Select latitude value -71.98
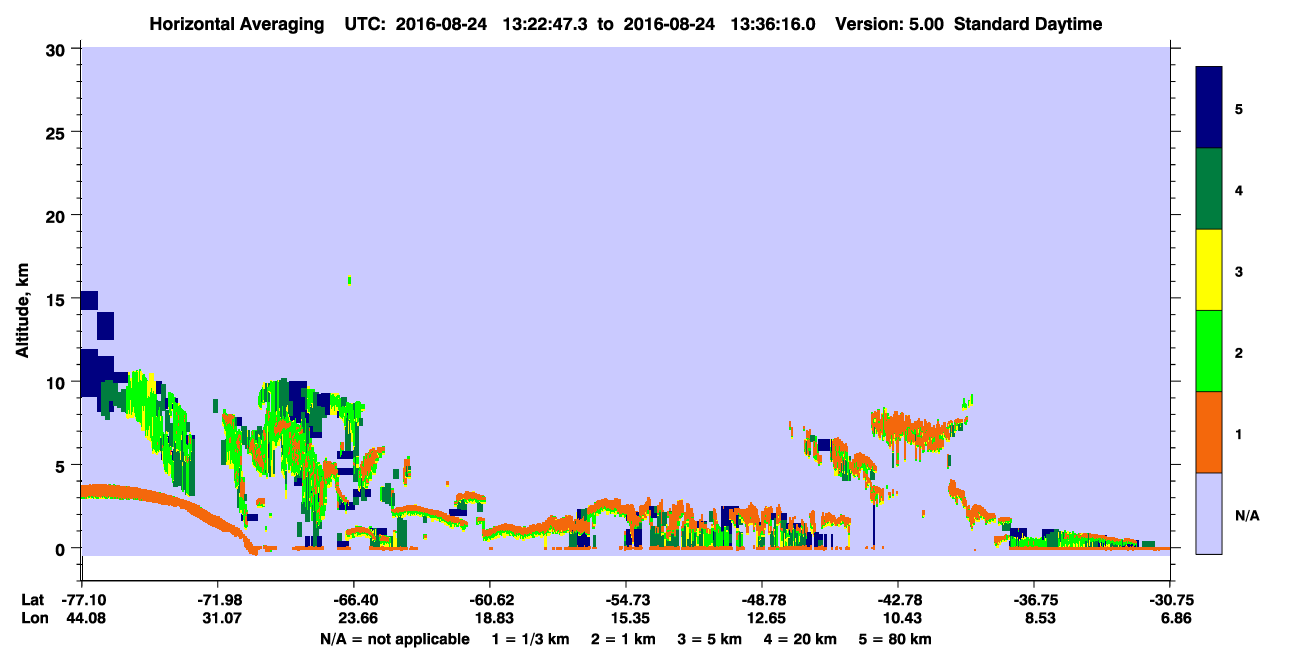 click(217, 599)
